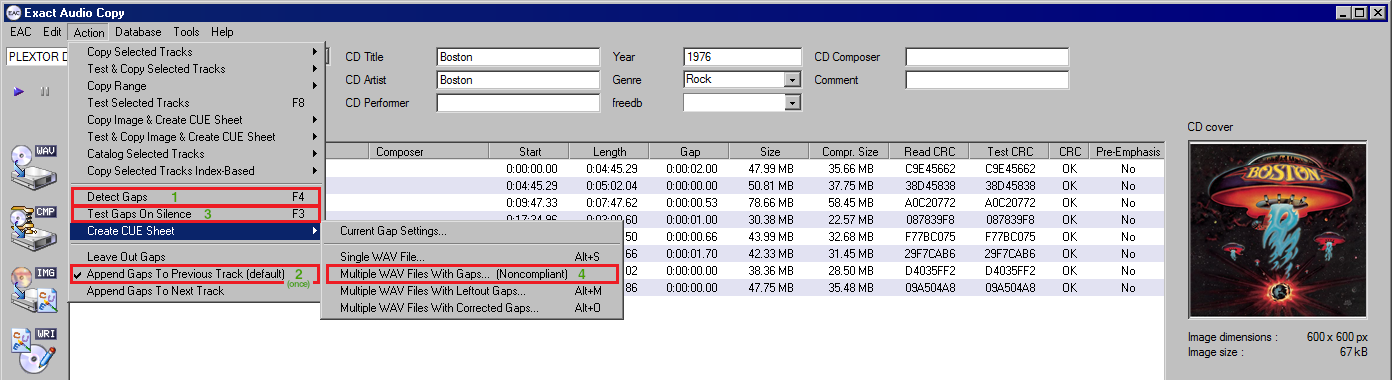Click the CD Title field
1392x380 pixels.
[x=518, y=57]
